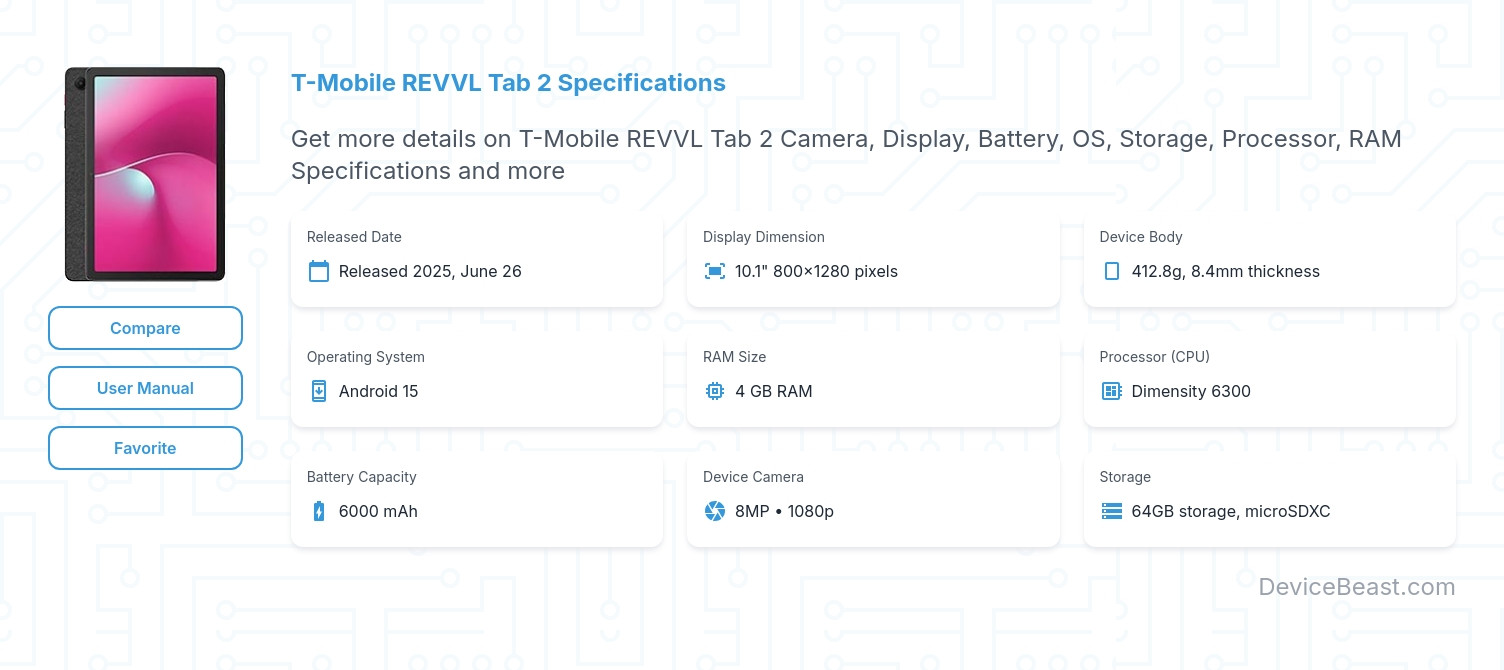Click the device body tablet outline icon
The image size is (1504, 670).
pos(1111,271)
